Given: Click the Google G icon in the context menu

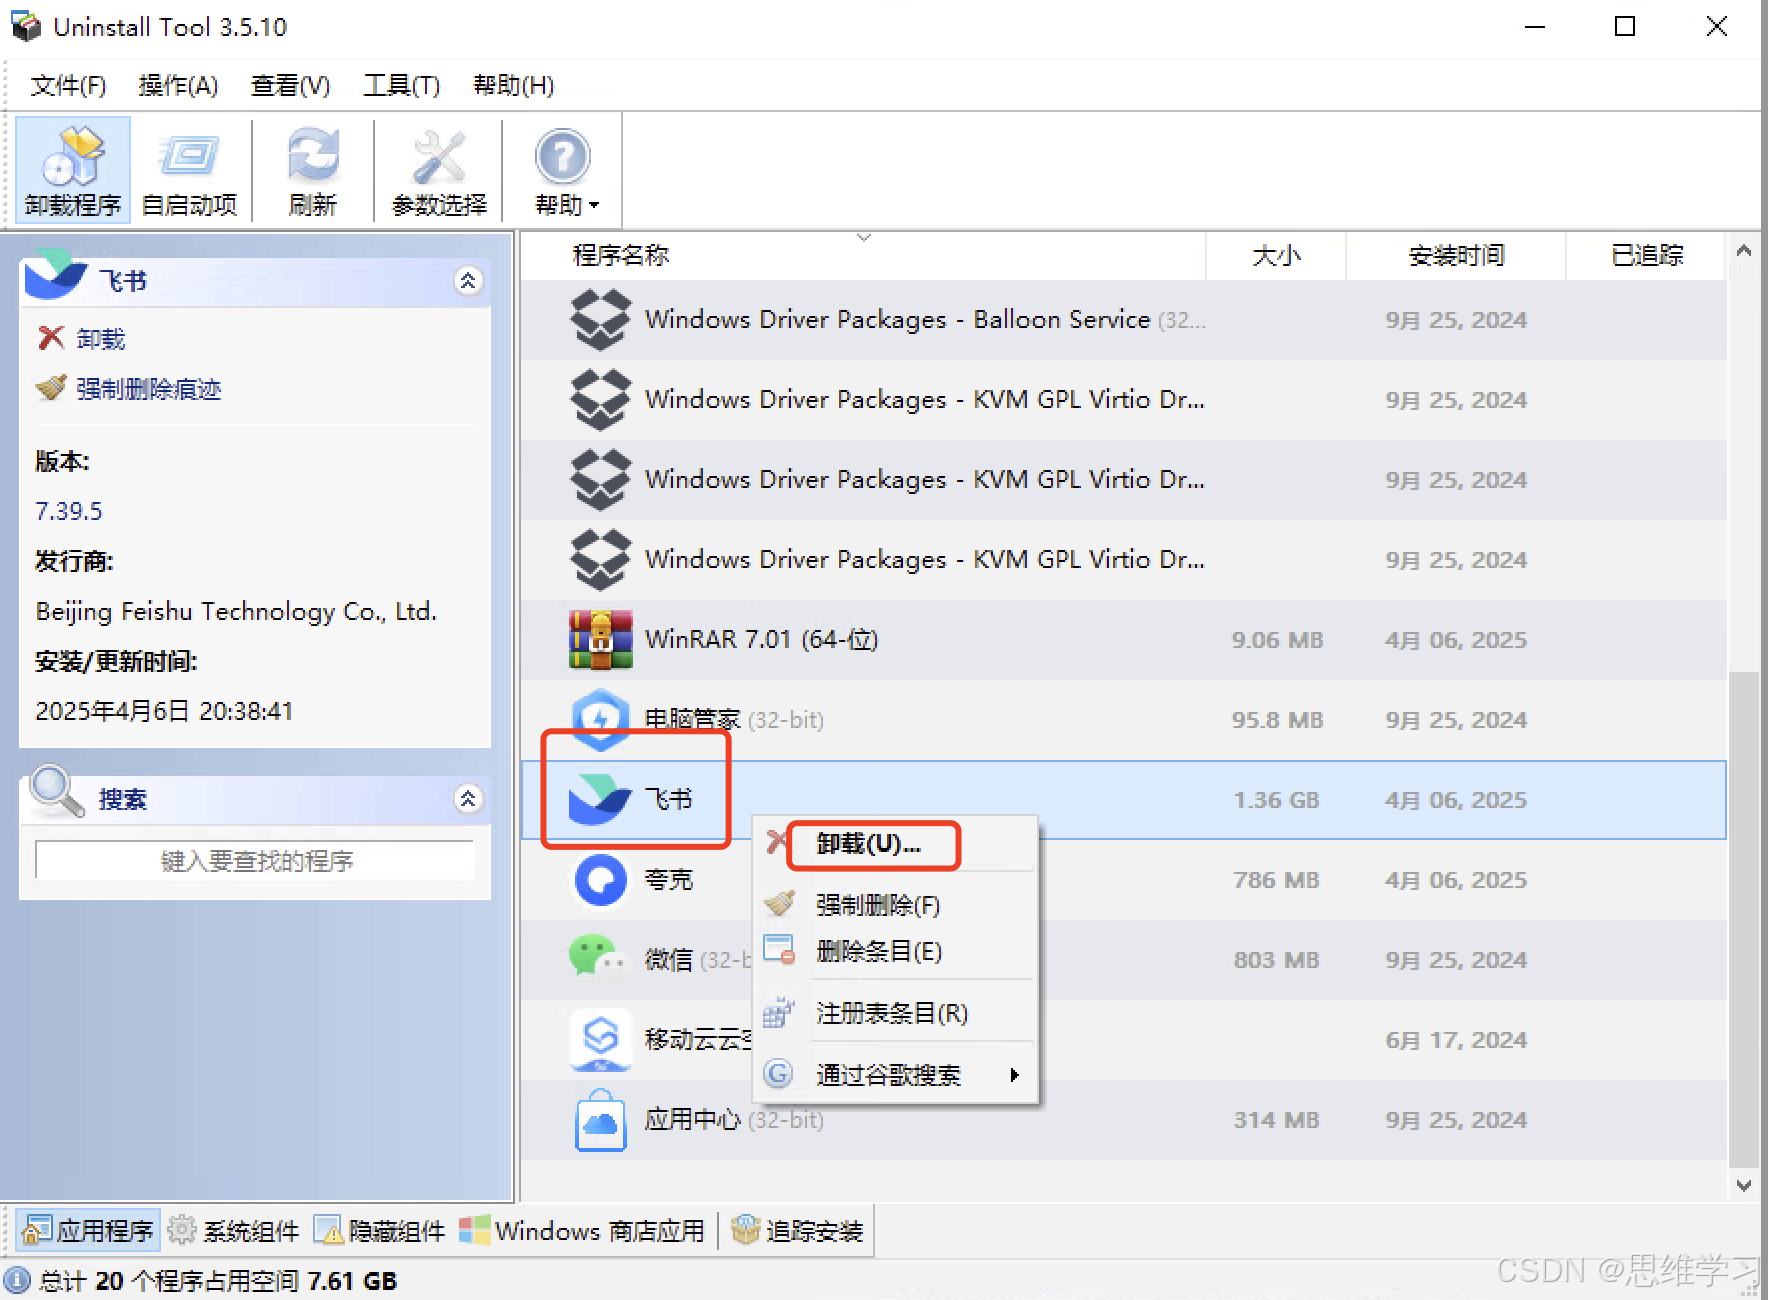Looking at the screenshot, I should [x=778, y=1074].
